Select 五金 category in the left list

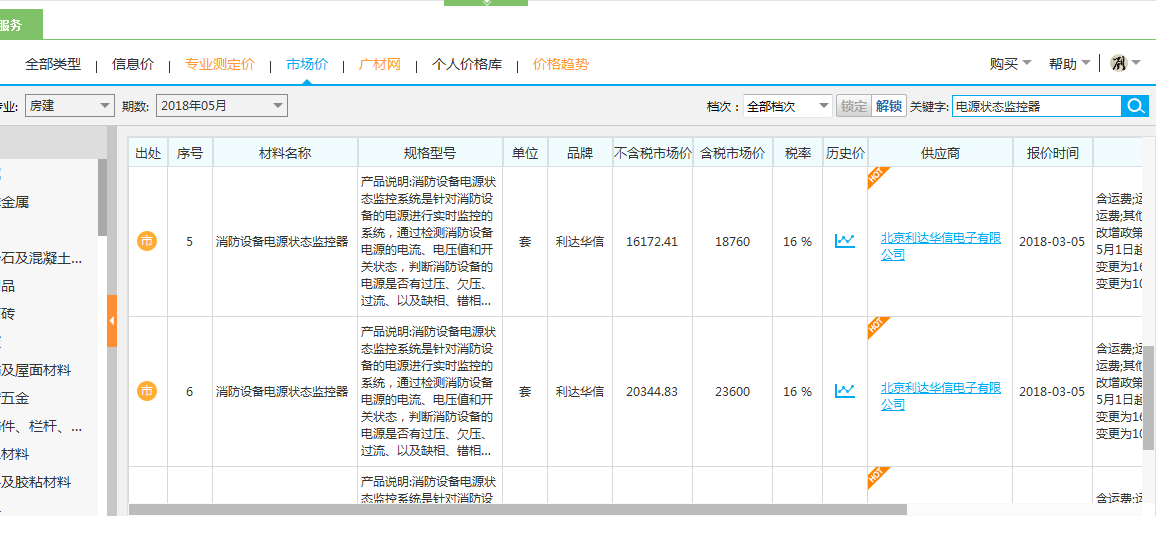pos(15,399)
